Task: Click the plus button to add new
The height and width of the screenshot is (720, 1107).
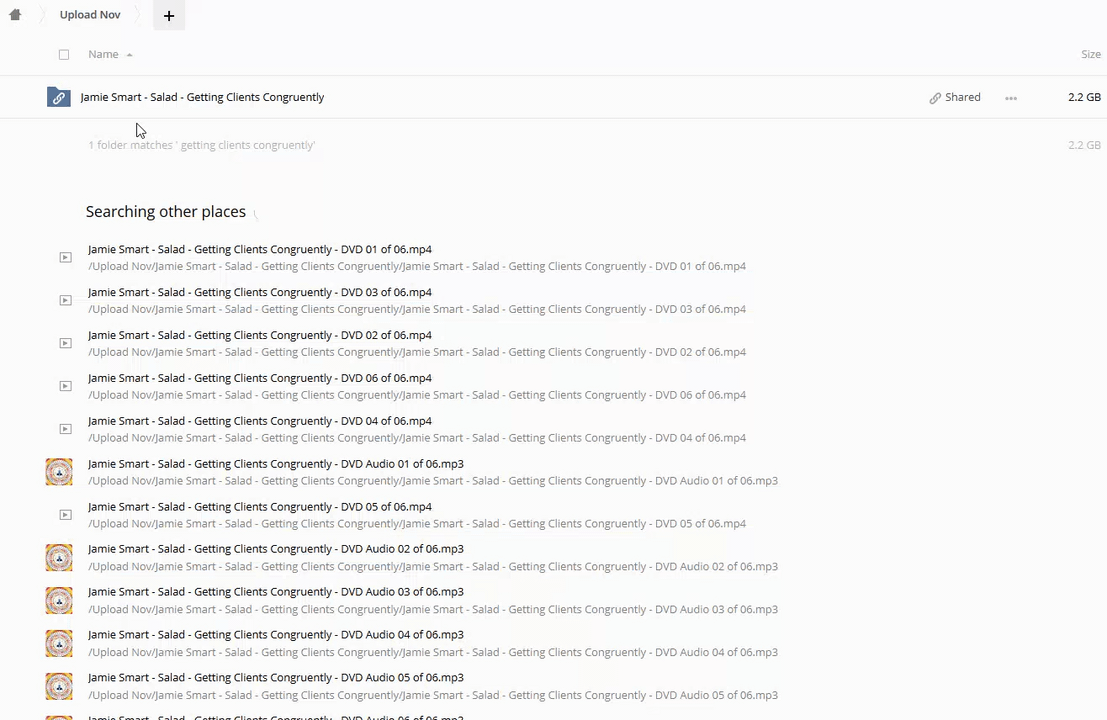Action: pyautogui.click(x=169, y=16)
